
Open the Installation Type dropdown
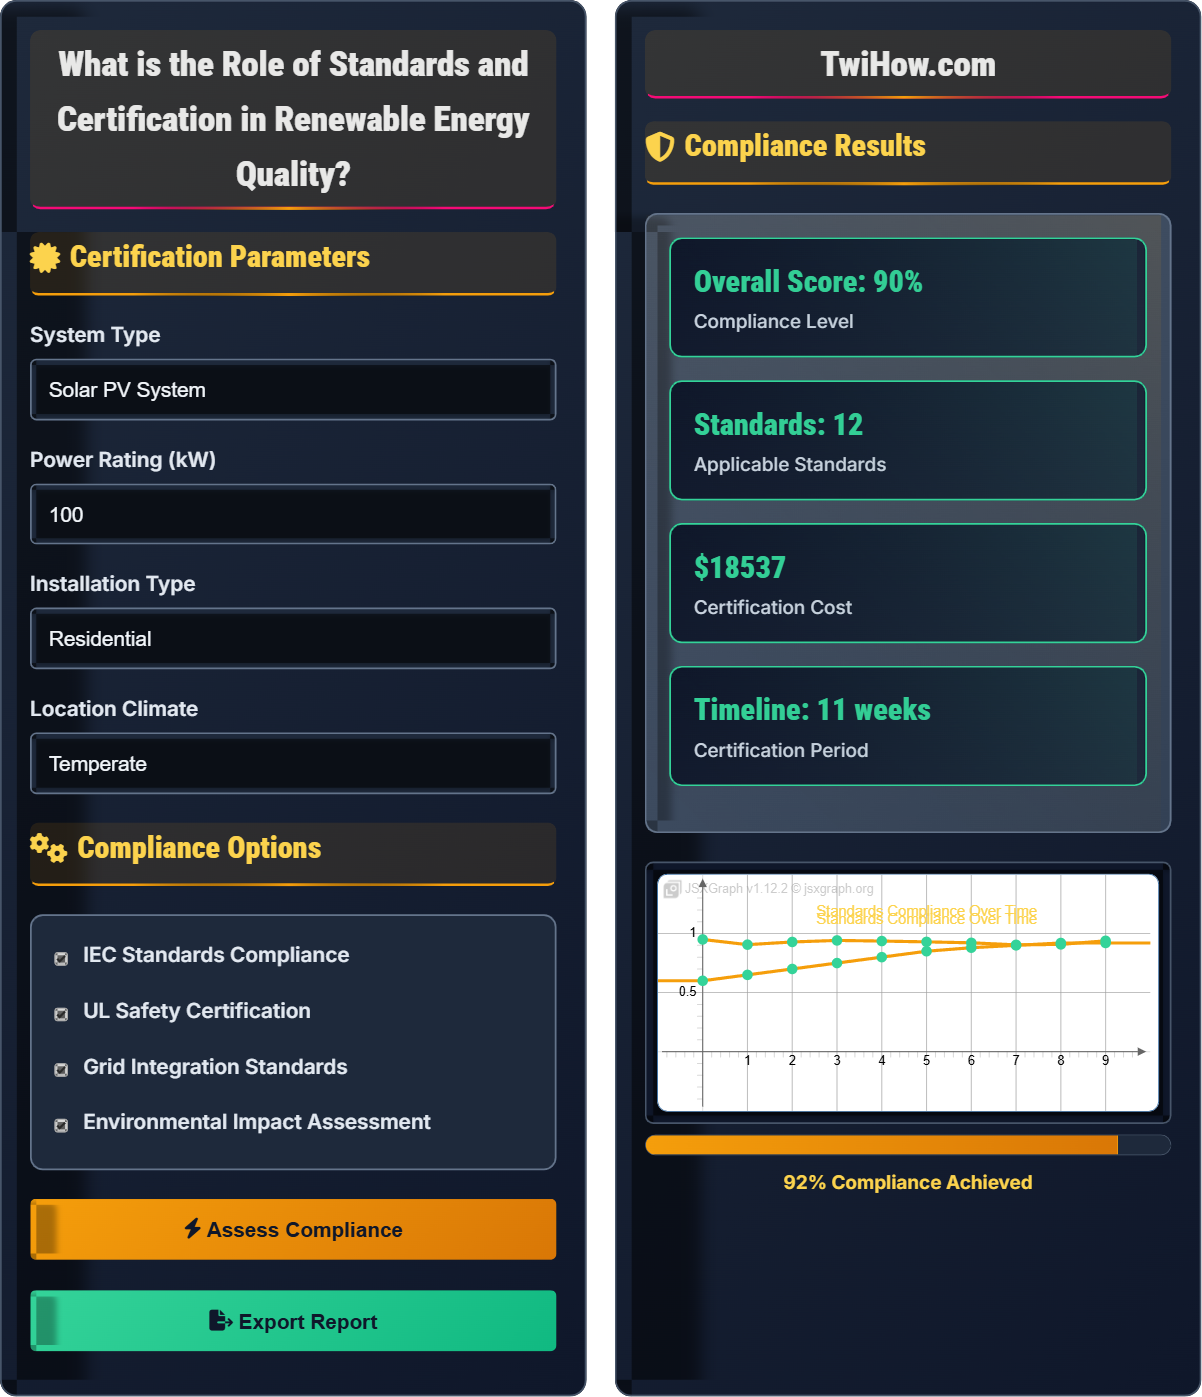pyautogui.click(x=293, y=639)
